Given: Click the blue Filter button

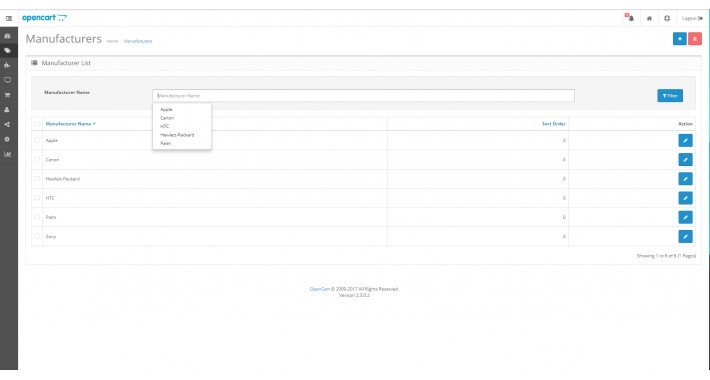Looking at the screenshot, I should click(x=670, y=96).
